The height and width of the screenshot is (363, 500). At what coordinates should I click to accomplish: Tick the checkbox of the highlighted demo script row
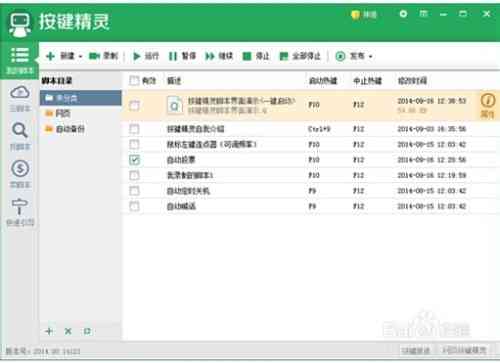(134, 105)
